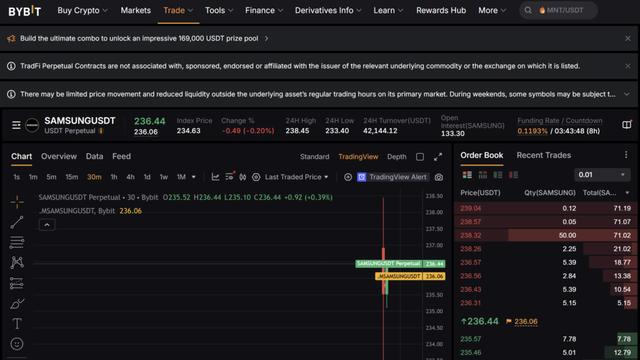Close the prize pool announcement banner
Image resolution: width=640 pixels, height=360 pixels.
click(x=627, y=38)
